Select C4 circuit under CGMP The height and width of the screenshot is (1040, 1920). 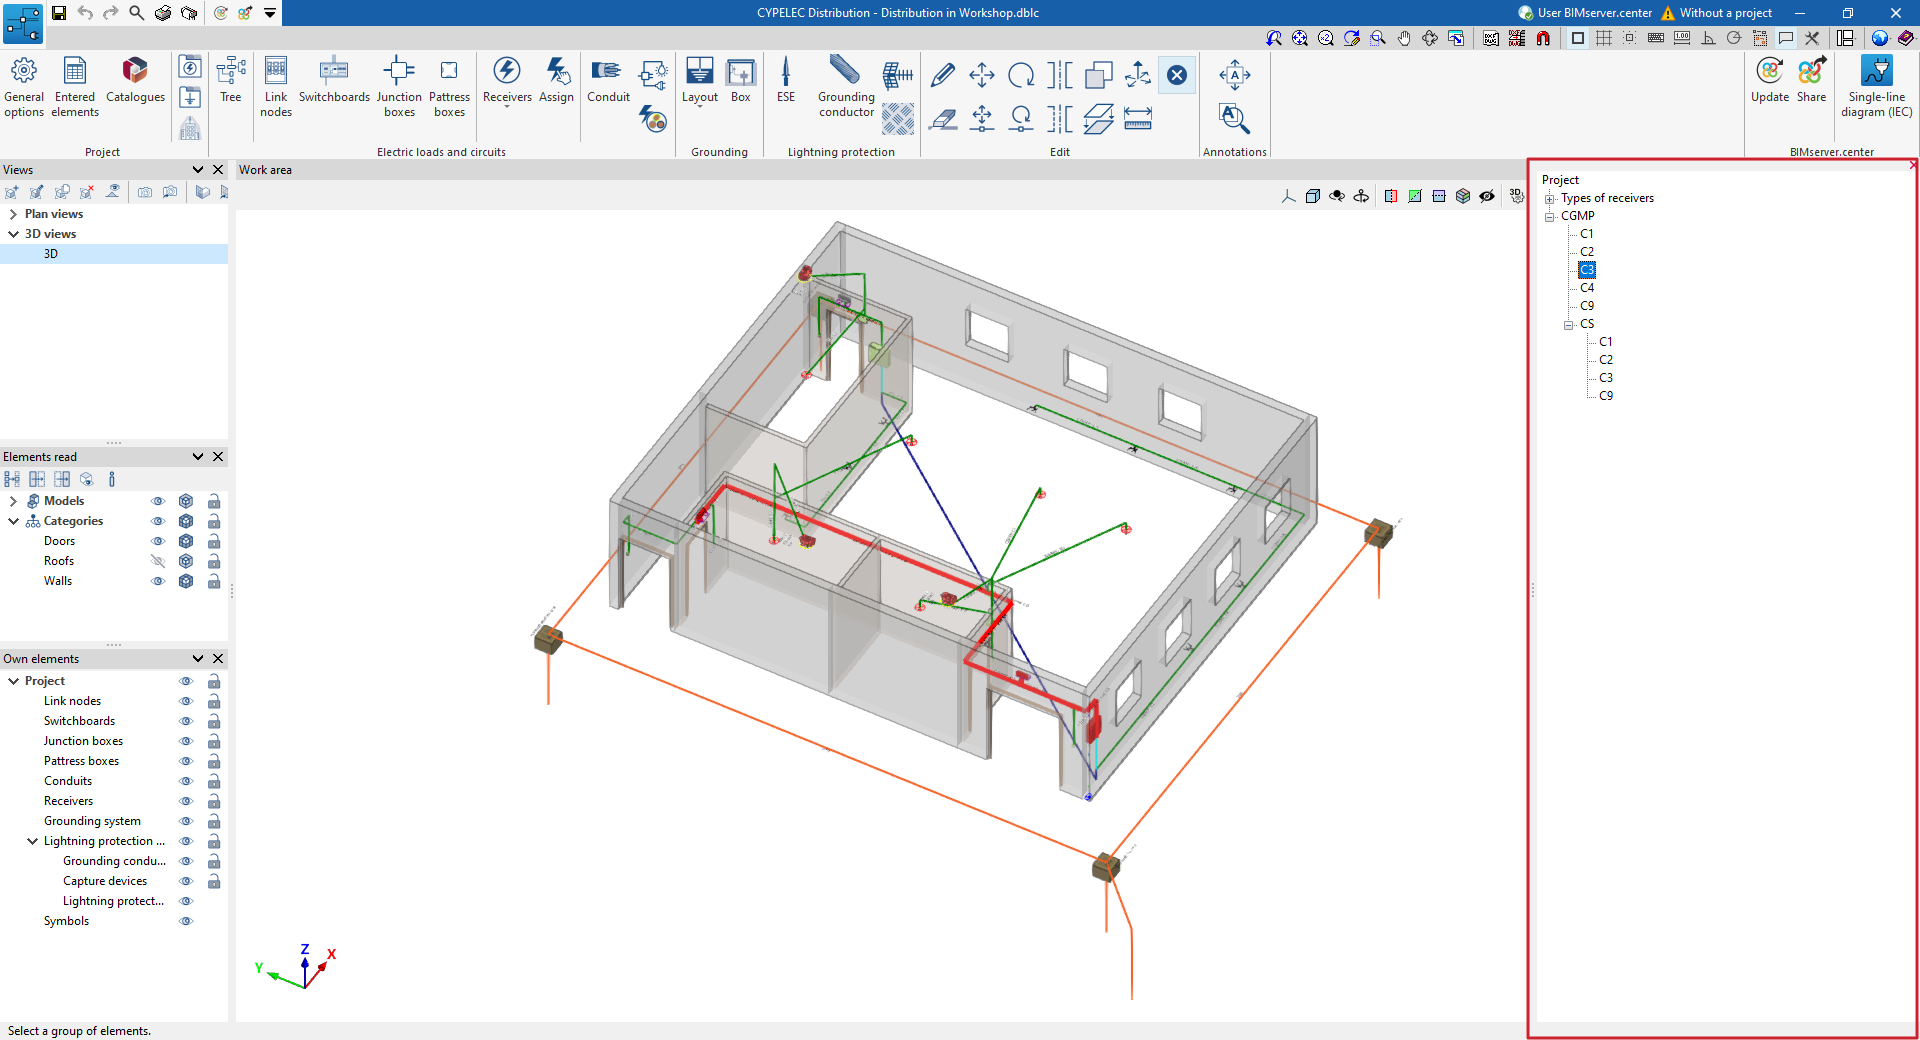(x=1587, y=288)
